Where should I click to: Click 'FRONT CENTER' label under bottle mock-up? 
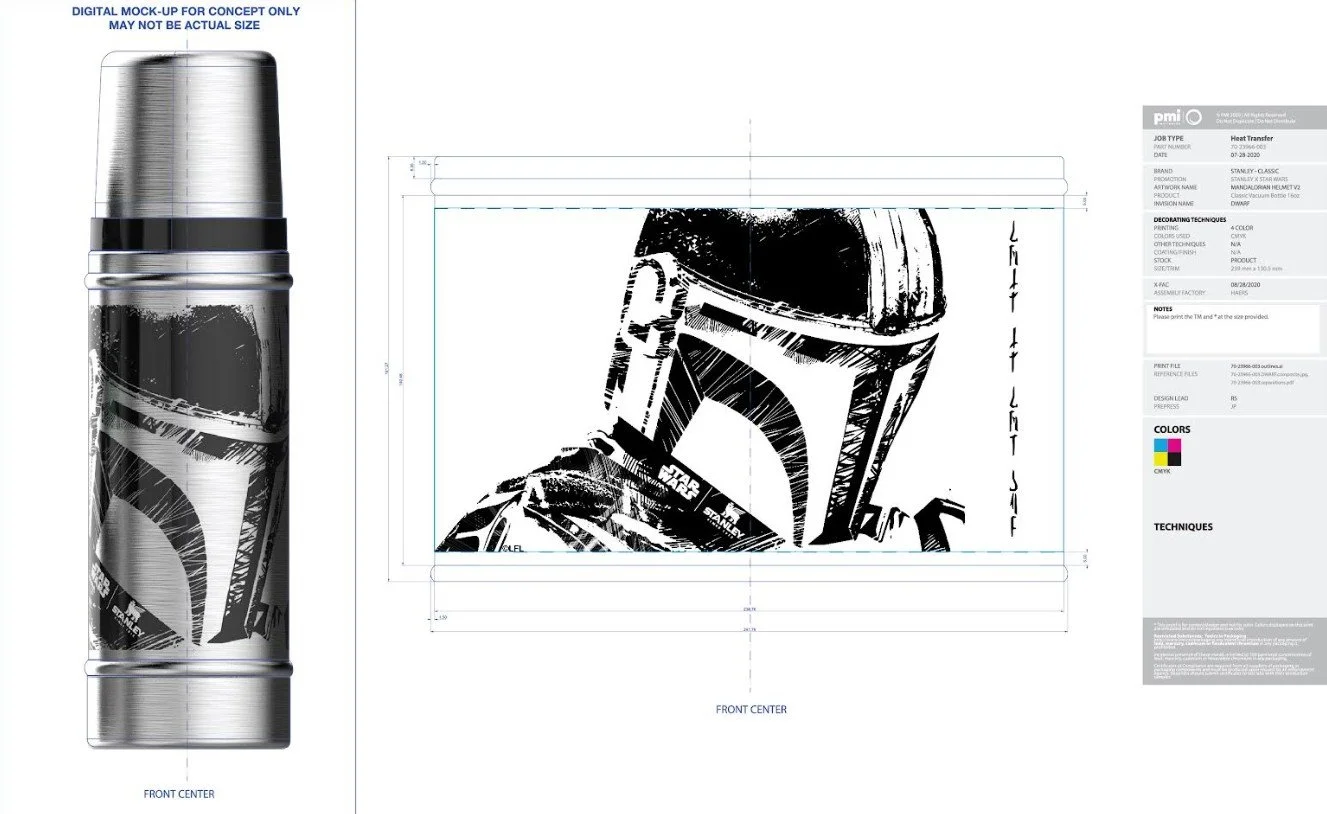(x=179, y=794)
